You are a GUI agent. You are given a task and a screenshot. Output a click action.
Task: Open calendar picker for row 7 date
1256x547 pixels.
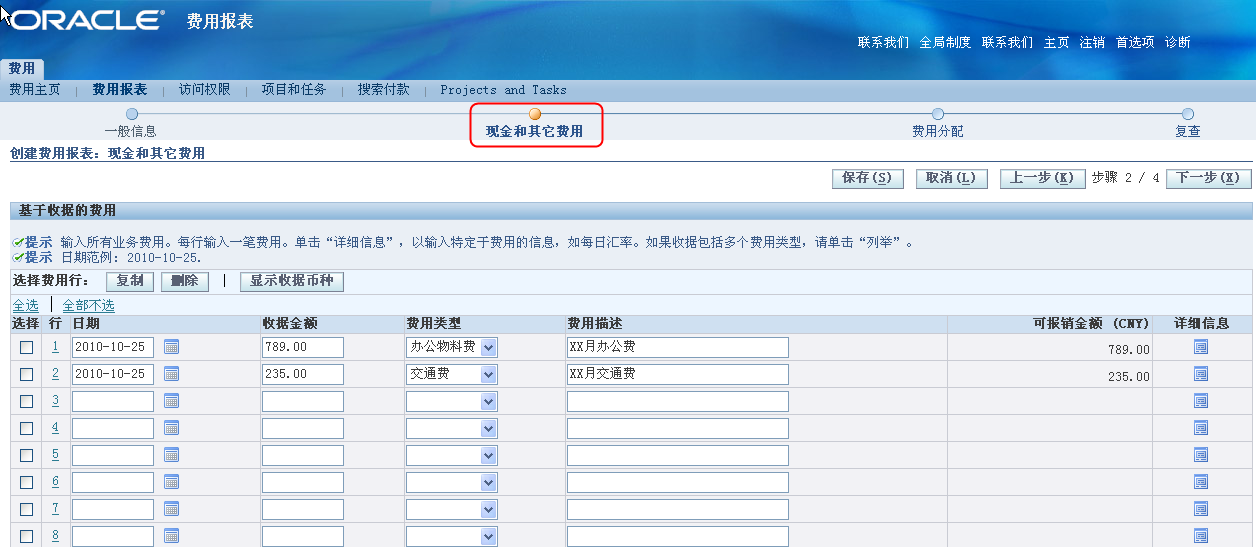[x=171, y=509]
